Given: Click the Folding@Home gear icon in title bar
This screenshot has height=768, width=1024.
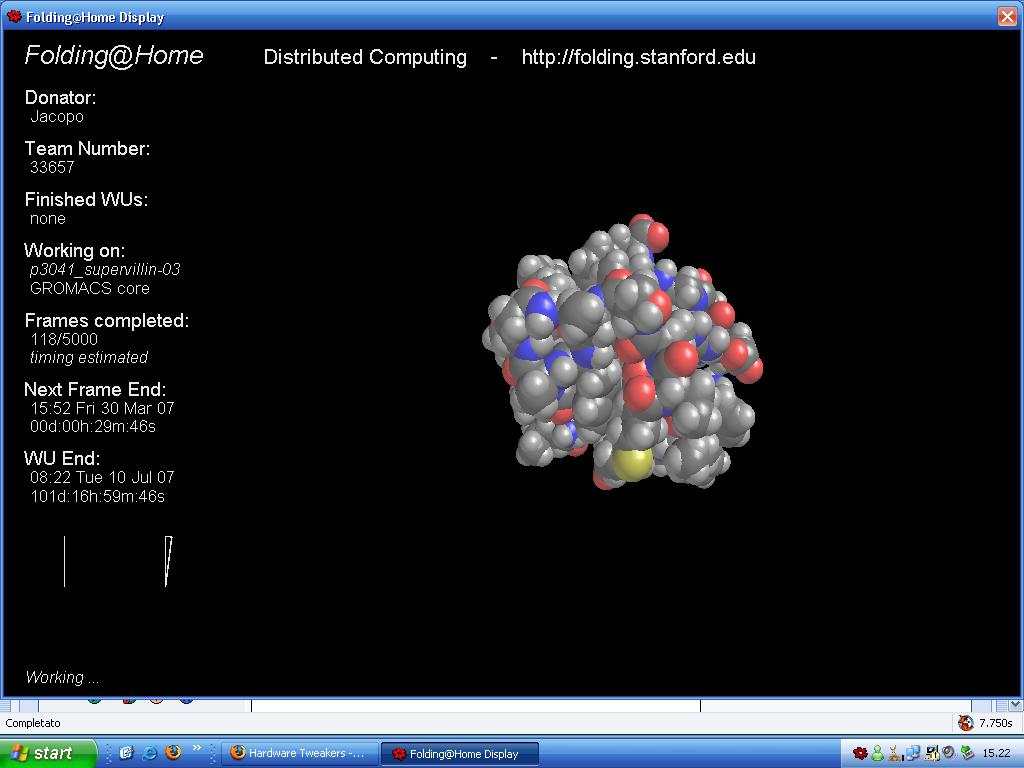Looking at the screenshot, I should pyautogui.click(x=14, y=16).
